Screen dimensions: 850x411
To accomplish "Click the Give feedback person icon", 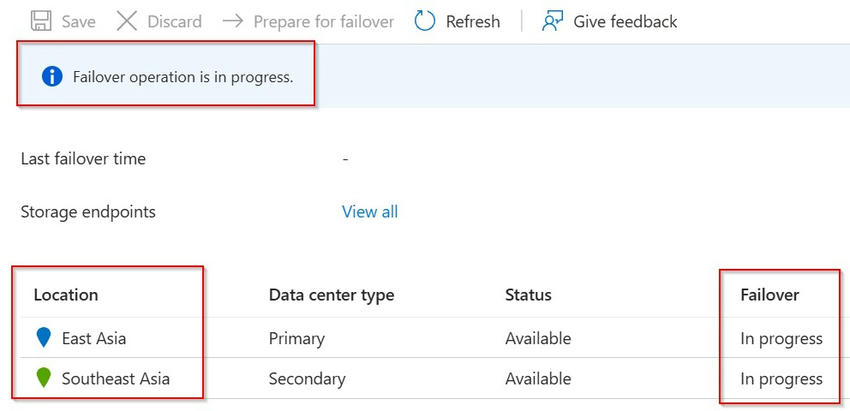I will 553,21.
